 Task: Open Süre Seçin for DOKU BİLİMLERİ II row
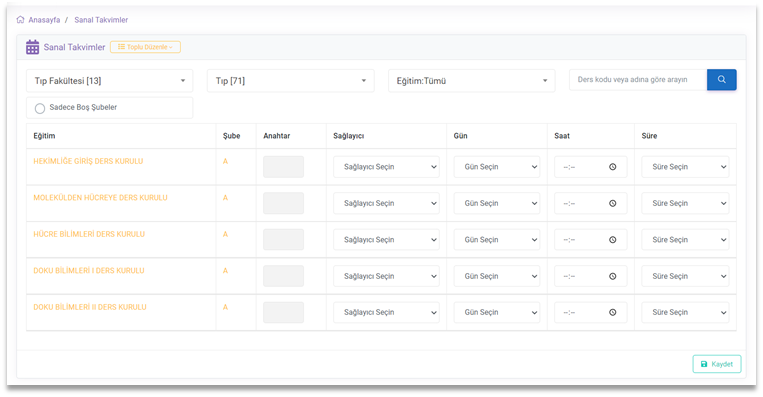pos(685,312)
